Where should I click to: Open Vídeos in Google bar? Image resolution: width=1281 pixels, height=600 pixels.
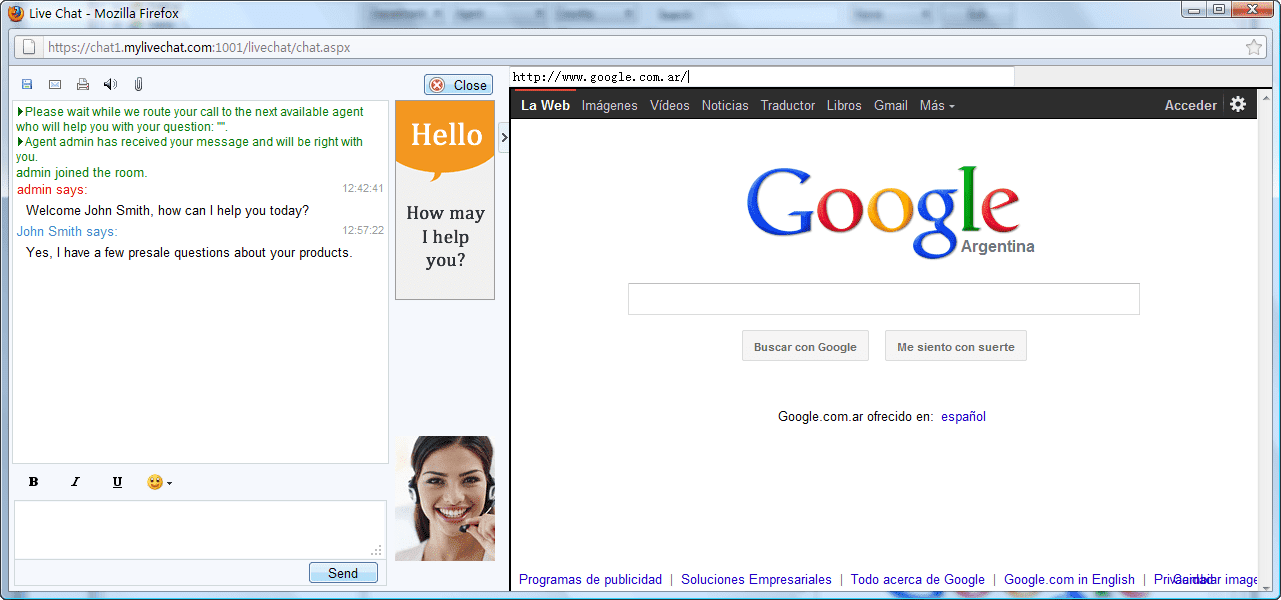click(x=669, y=105)
